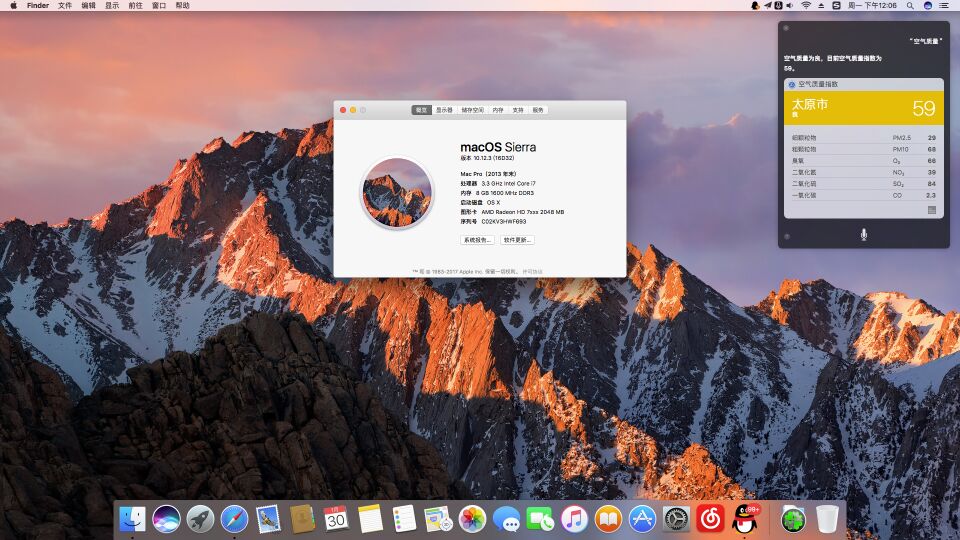This screenshot has width=960, height=540.
Task: Open the Wi-Fi status menu
Action: pyautogui.click(x=805, y=5)
